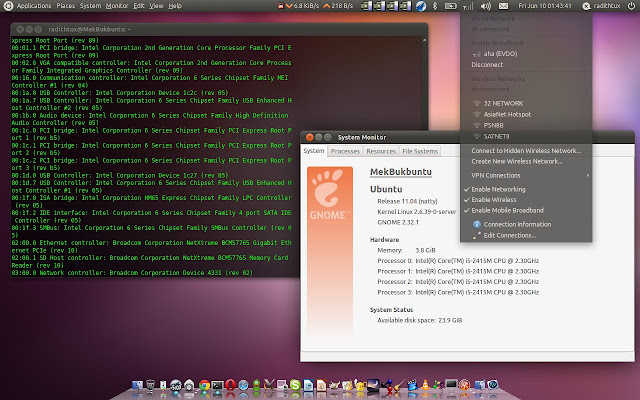Open the mail envelope messaging indicator
Screen dimensions: 640x400
[x=503, y=6]
